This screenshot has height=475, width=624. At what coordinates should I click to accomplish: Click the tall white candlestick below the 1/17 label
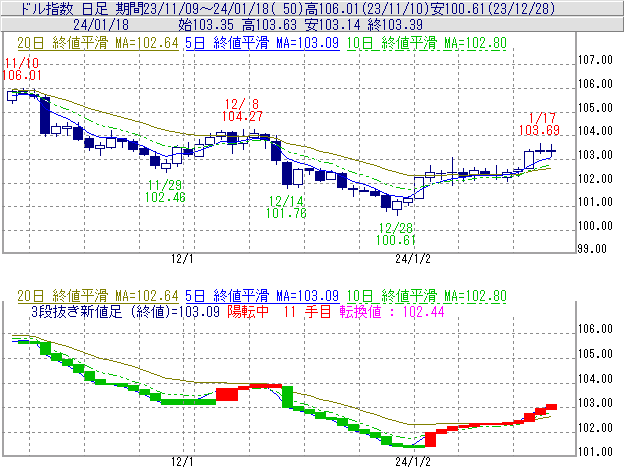point(529,160)
